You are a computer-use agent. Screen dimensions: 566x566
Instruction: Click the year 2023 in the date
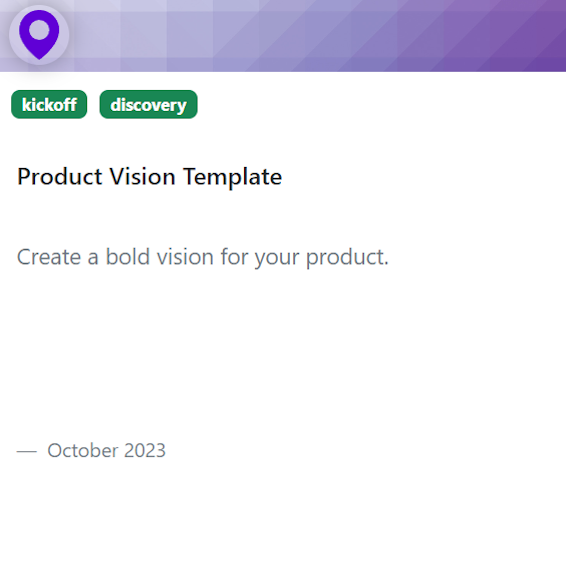(145, 450)
